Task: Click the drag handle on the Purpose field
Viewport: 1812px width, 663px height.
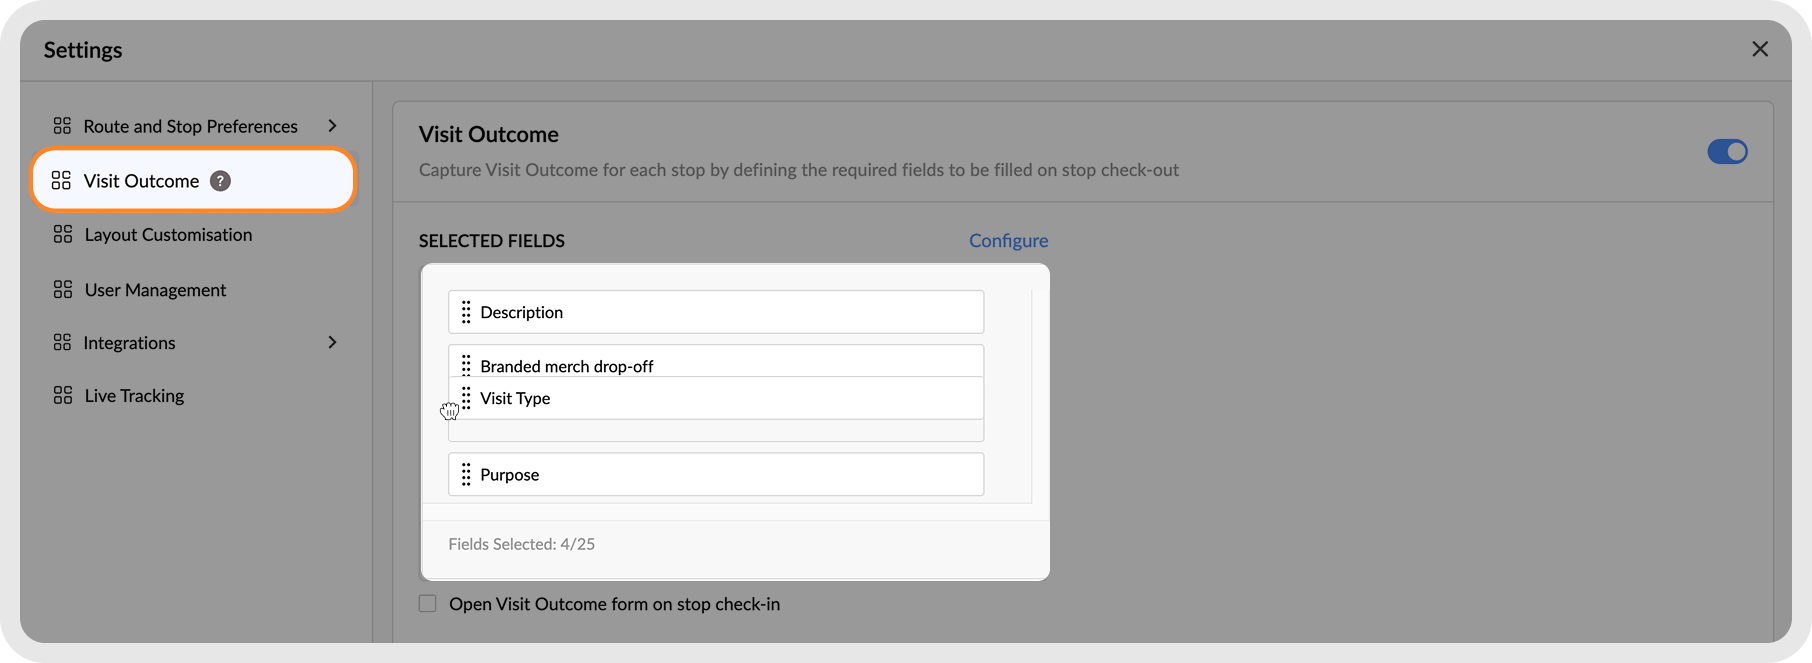Action: (x=466, y=474)
